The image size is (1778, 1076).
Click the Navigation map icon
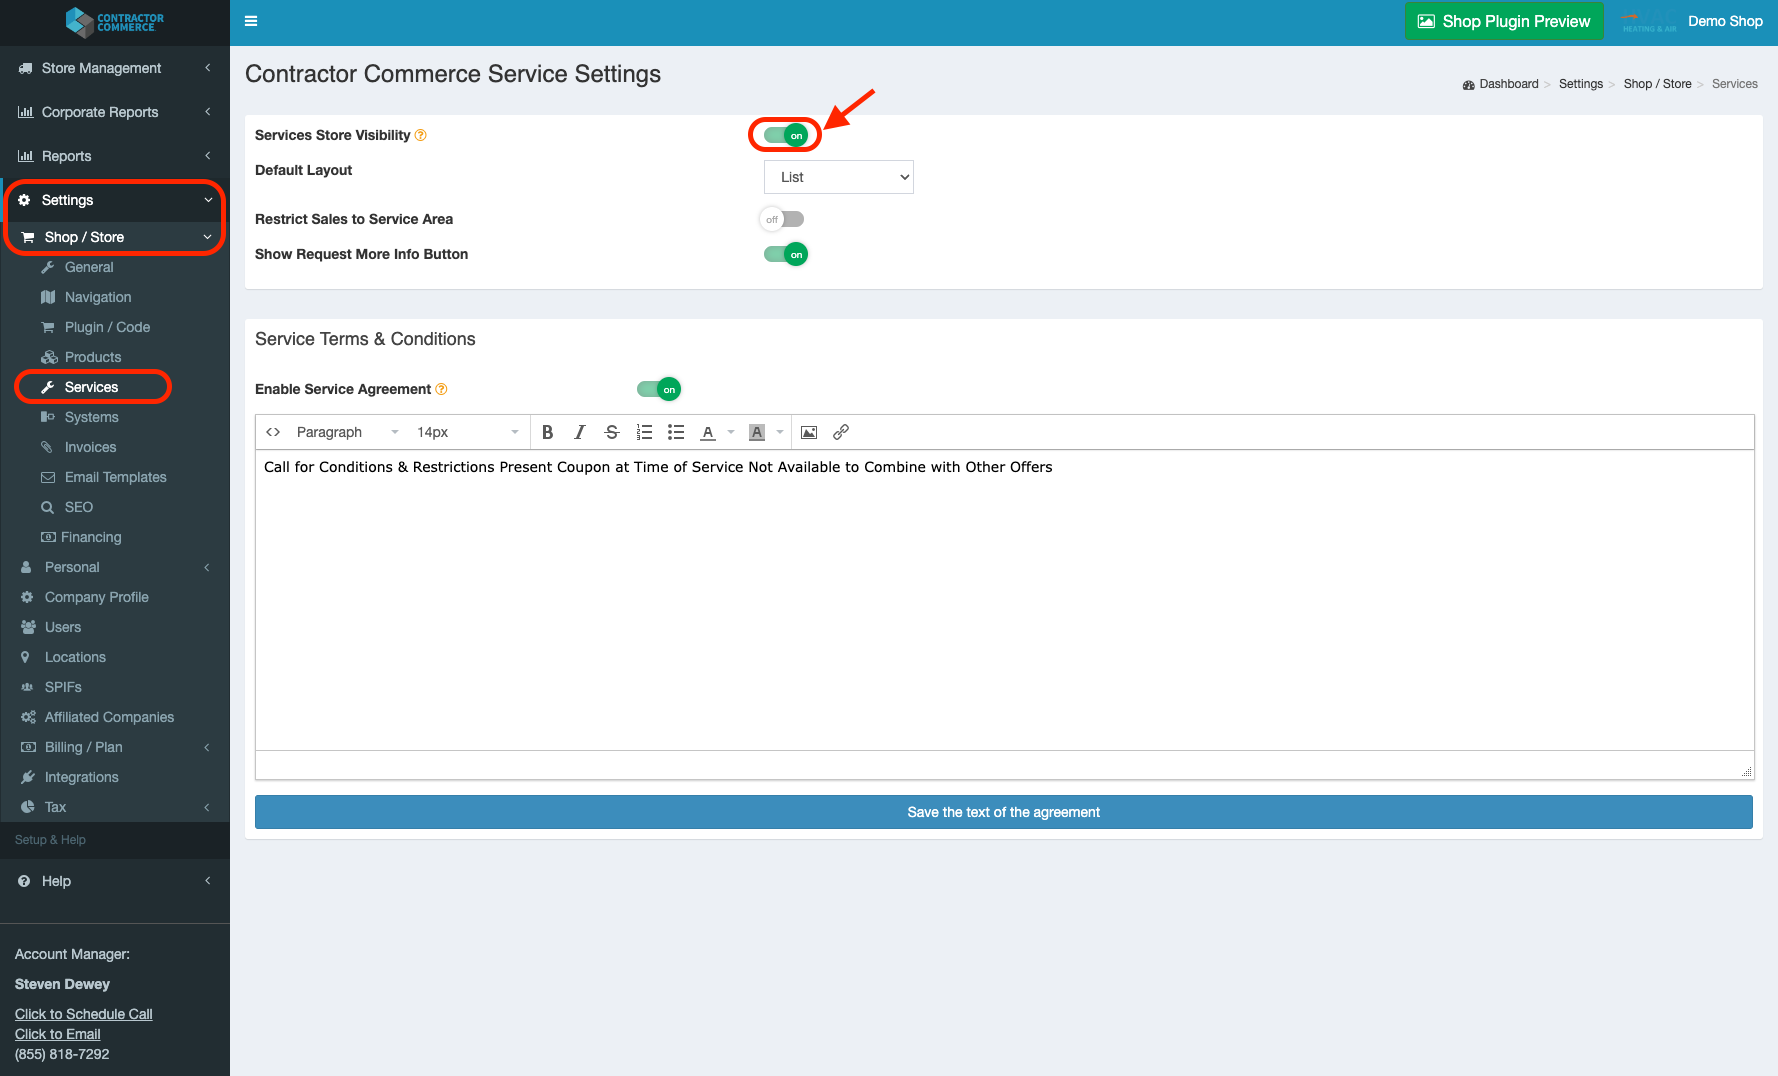click(x=48, y=297)
